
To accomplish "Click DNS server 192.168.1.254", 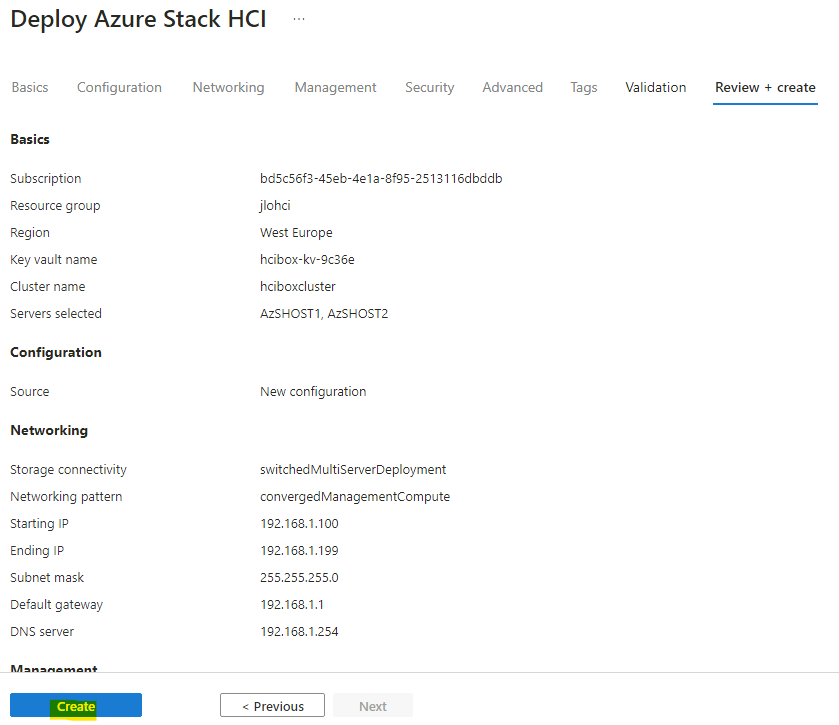I will pos(299,632).
